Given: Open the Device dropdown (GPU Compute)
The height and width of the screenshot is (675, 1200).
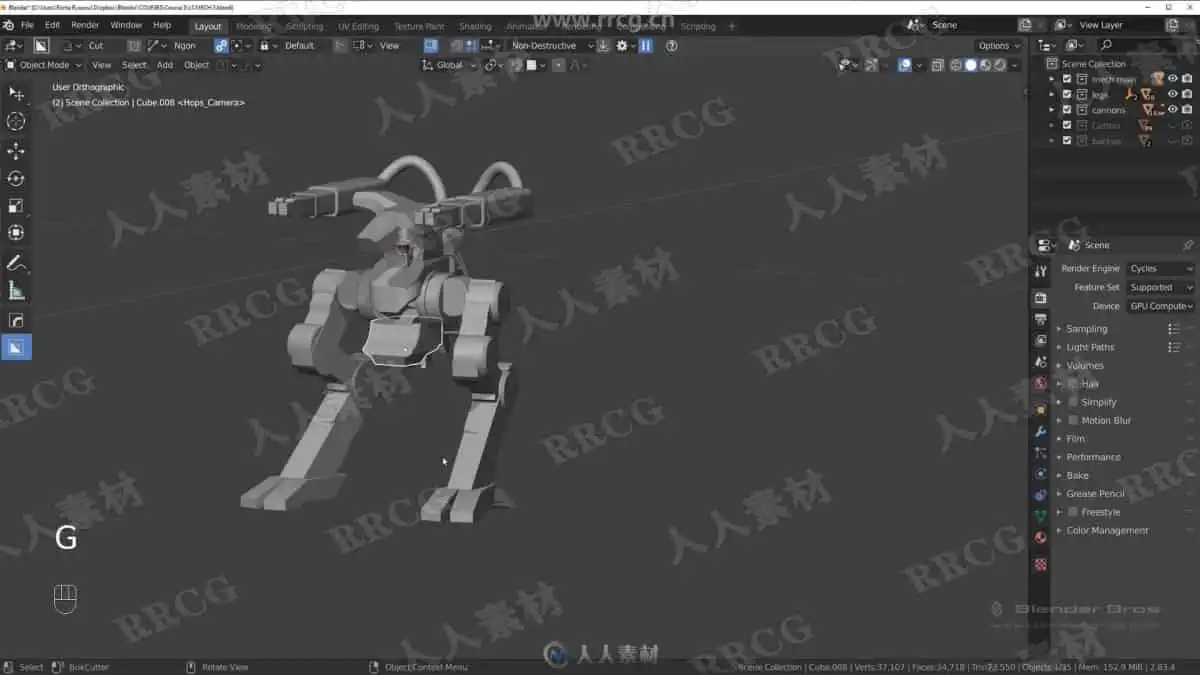Looking at the screenshot, I should tap(1160, 306).
